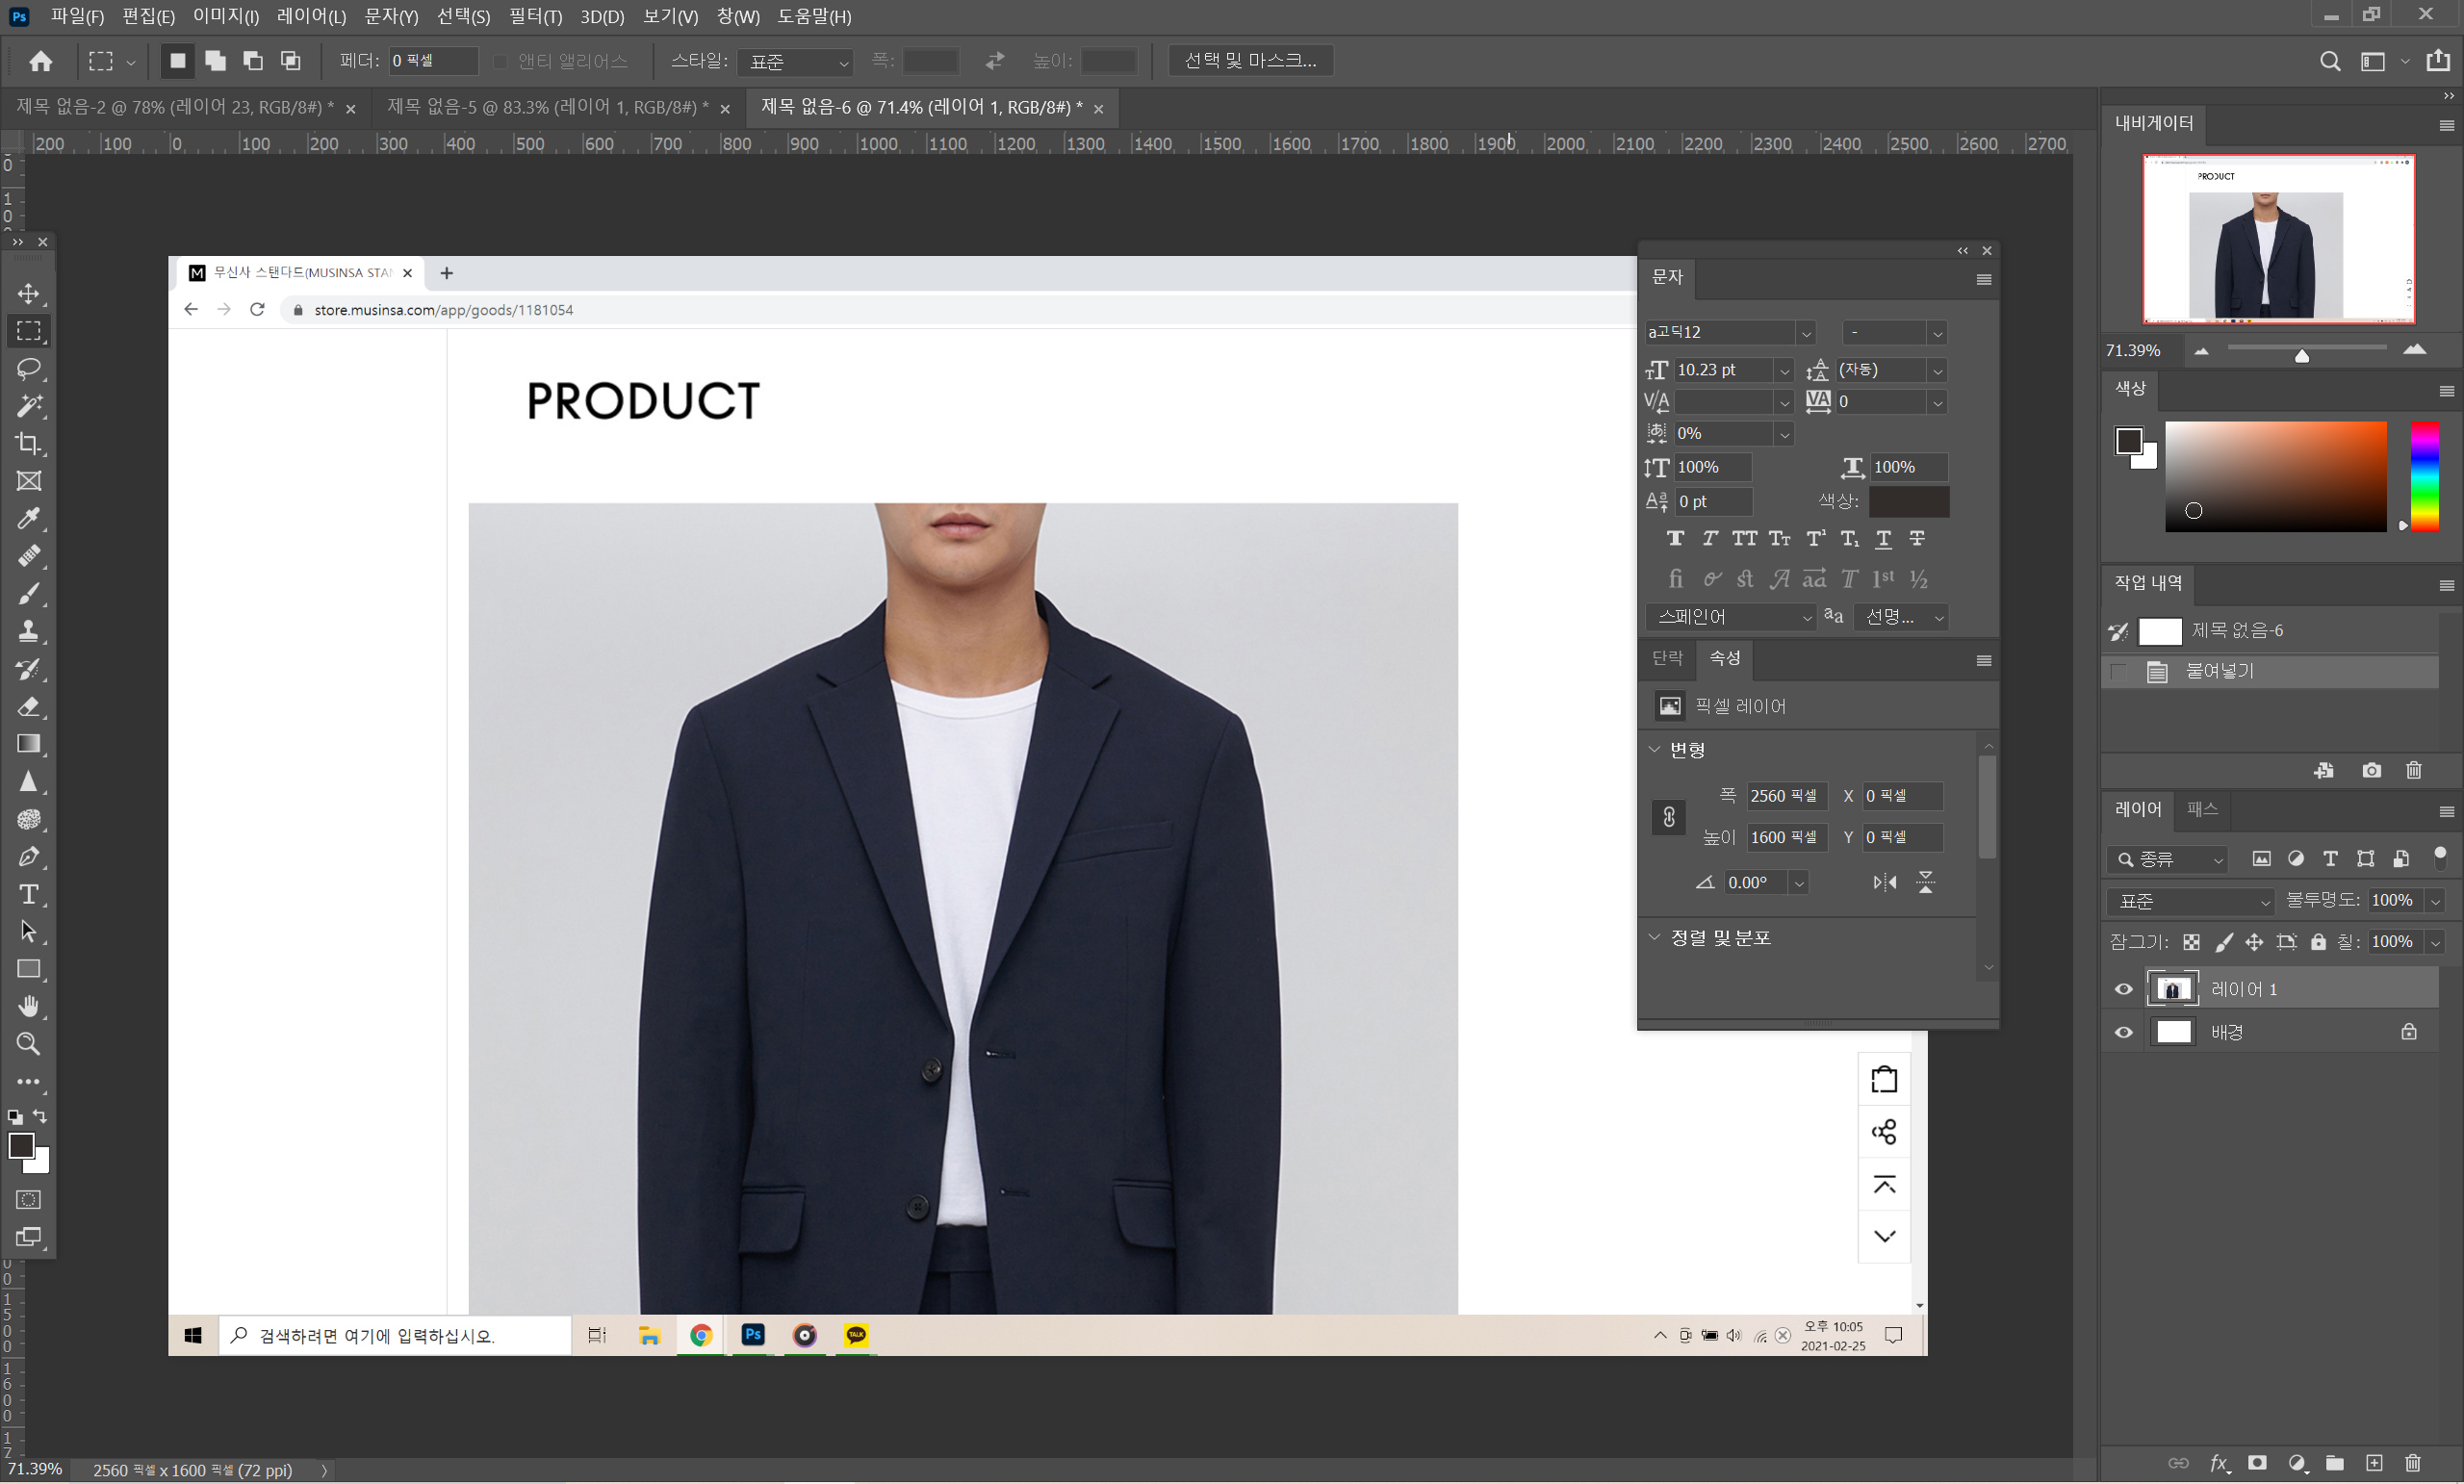Hide the 배경 layer
Image resolution: width=2464 pixels, height=1484 pixels.
tap(2124, 1032)
